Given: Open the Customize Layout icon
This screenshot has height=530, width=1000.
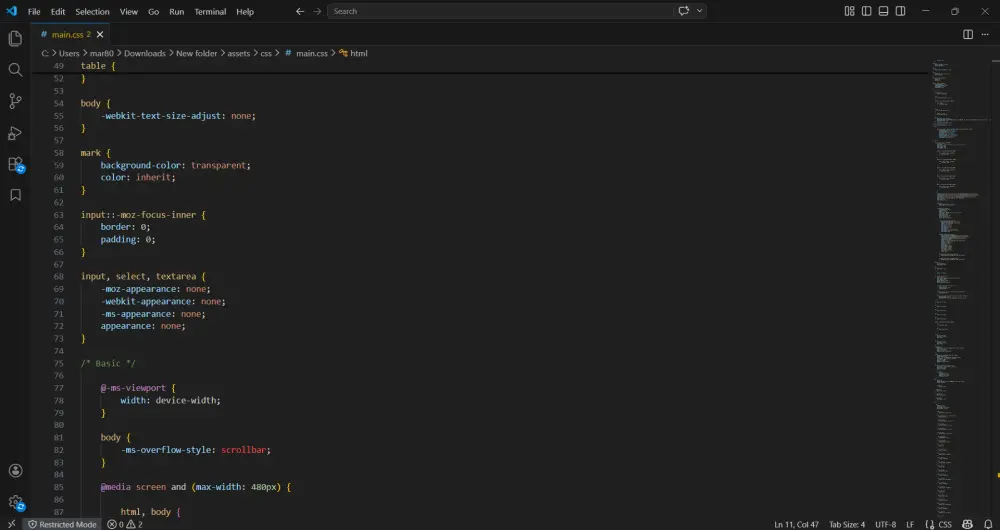Looking at the screenshot, I should (849, 11).
